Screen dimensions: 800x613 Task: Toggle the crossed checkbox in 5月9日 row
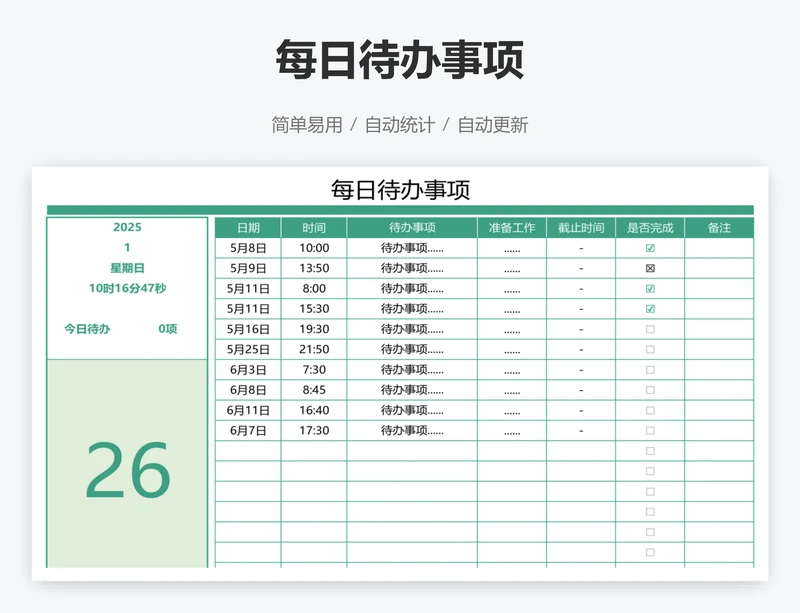650,268
